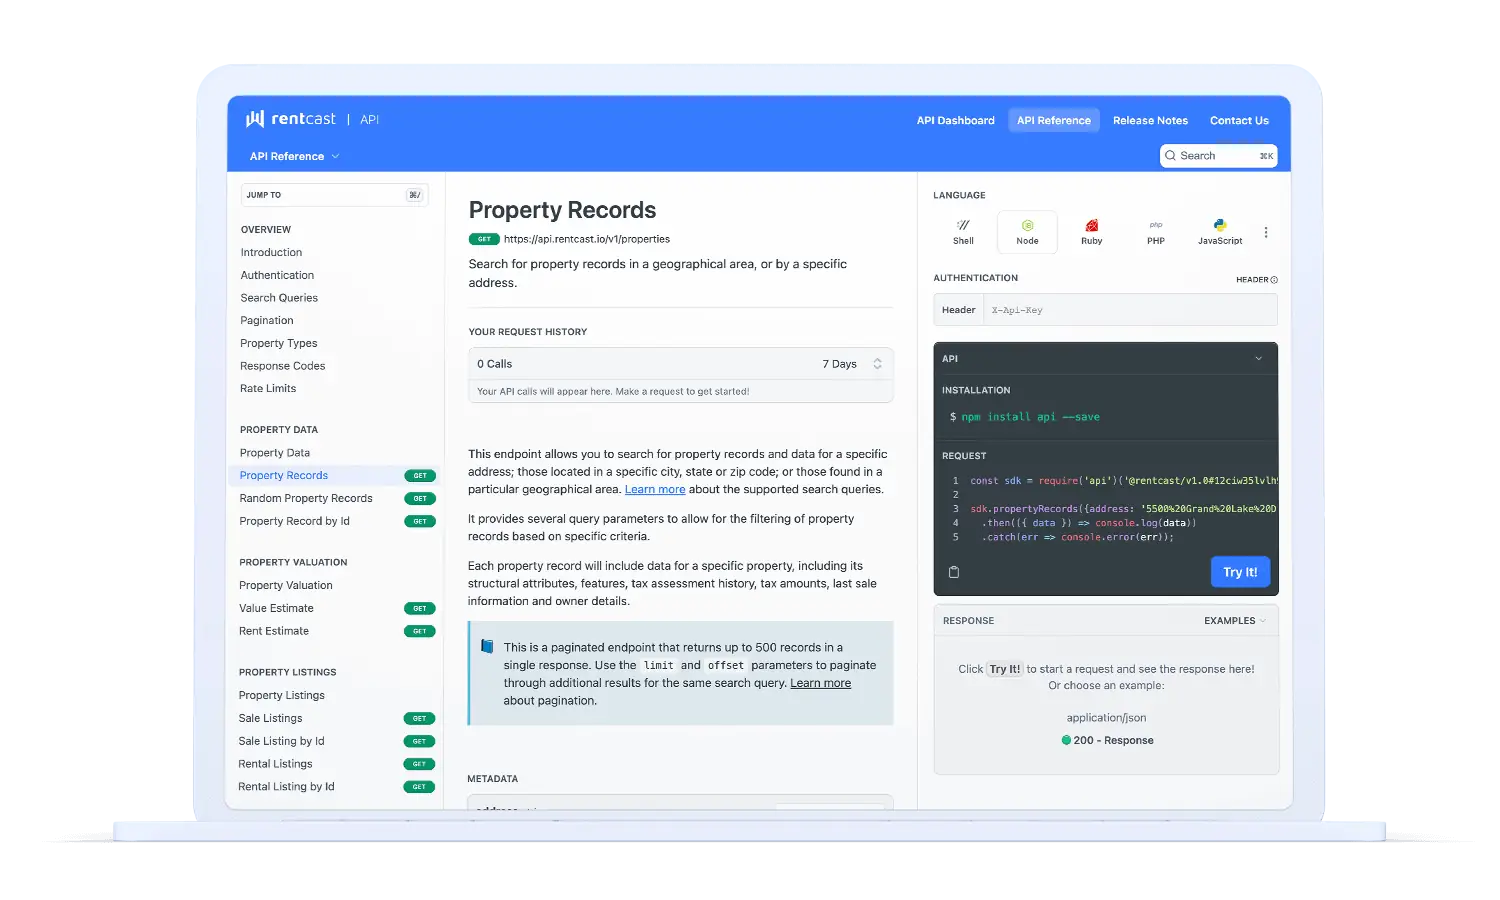This screenshot has width=1500, height=900.
Task: Click the RentCast logo icon
Action: [x=255, y=119]
